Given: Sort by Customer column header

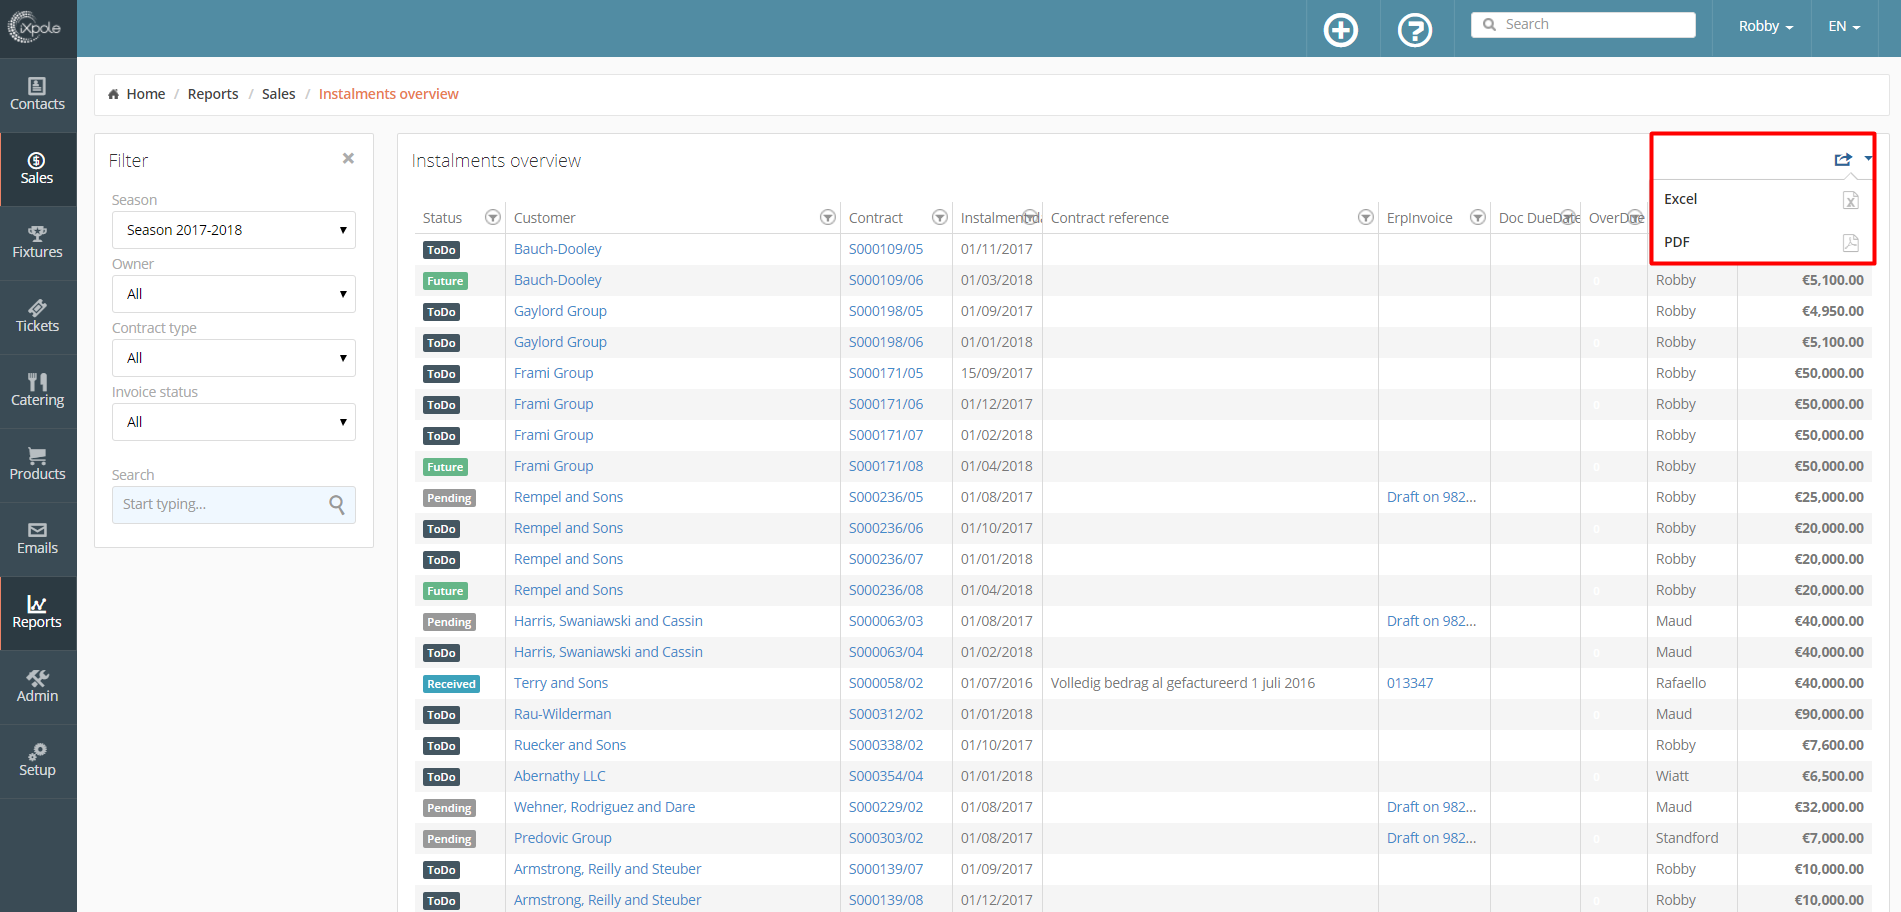Looking at the screenshot, I should pos(544,218).
